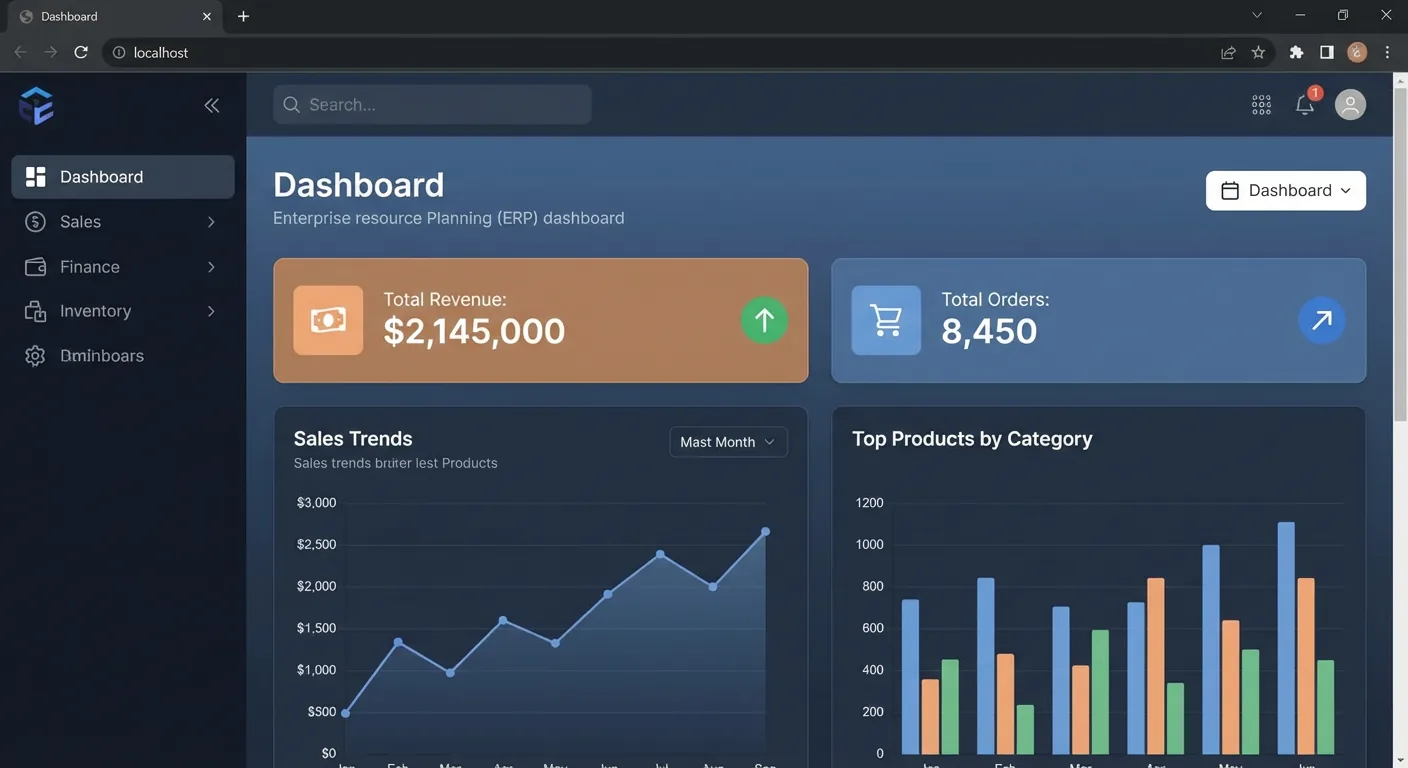Select Dashboard in the sidebar
This screenshot has height=768, width=1408.
tap(123, 177)
